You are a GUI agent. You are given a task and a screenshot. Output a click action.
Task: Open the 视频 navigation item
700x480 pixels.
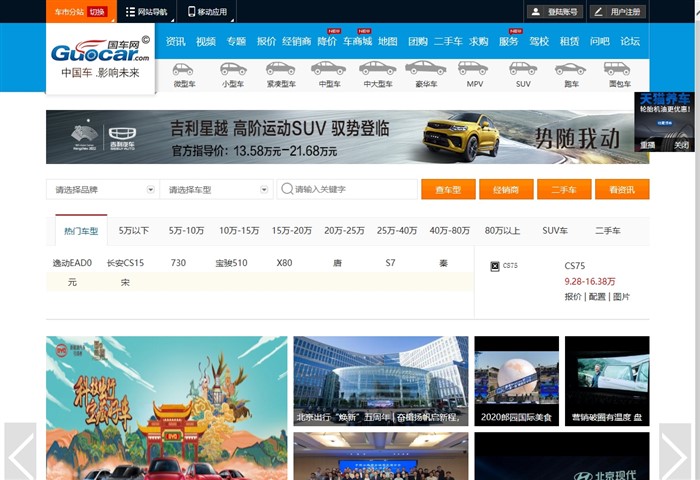coord(206,42)
